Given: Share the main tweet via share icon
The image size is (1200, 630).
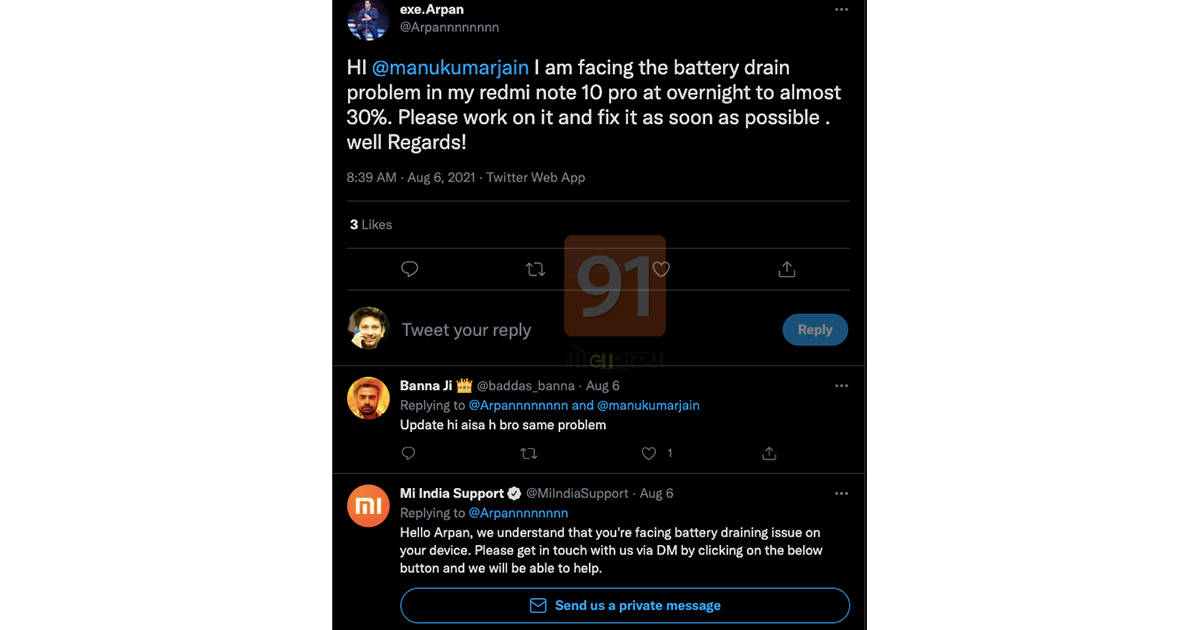Looking at the screenshot, I should 787,269.
